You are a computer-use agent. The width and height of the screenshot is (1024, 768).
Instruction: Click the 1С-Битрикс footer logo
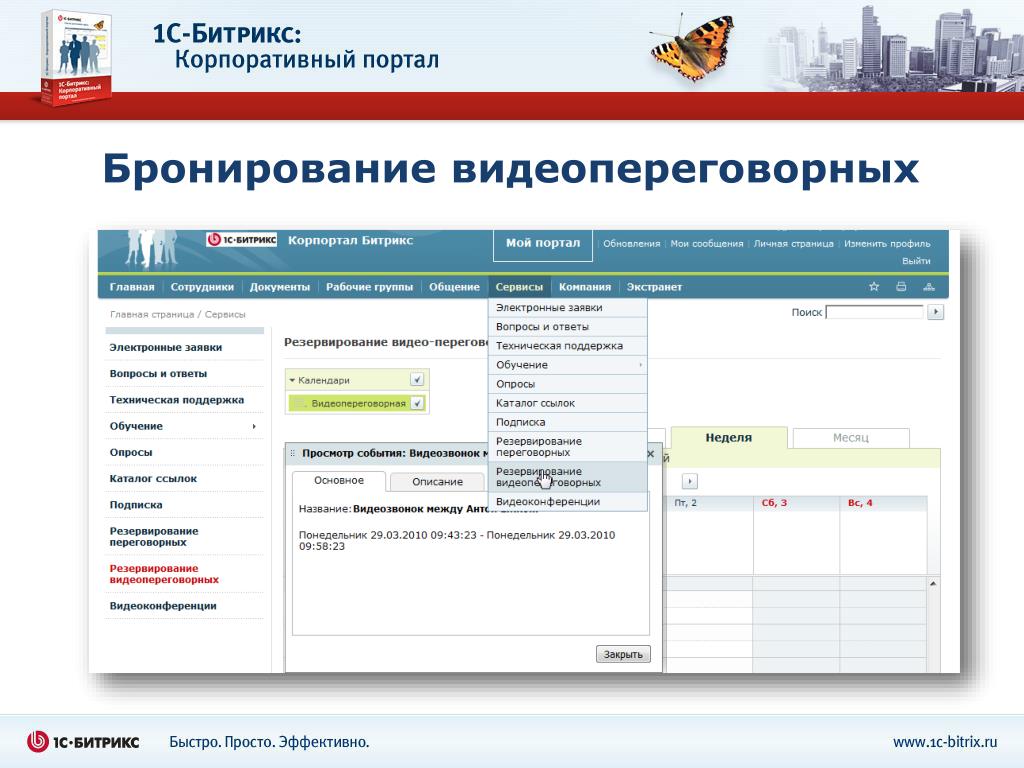(83, 742)
